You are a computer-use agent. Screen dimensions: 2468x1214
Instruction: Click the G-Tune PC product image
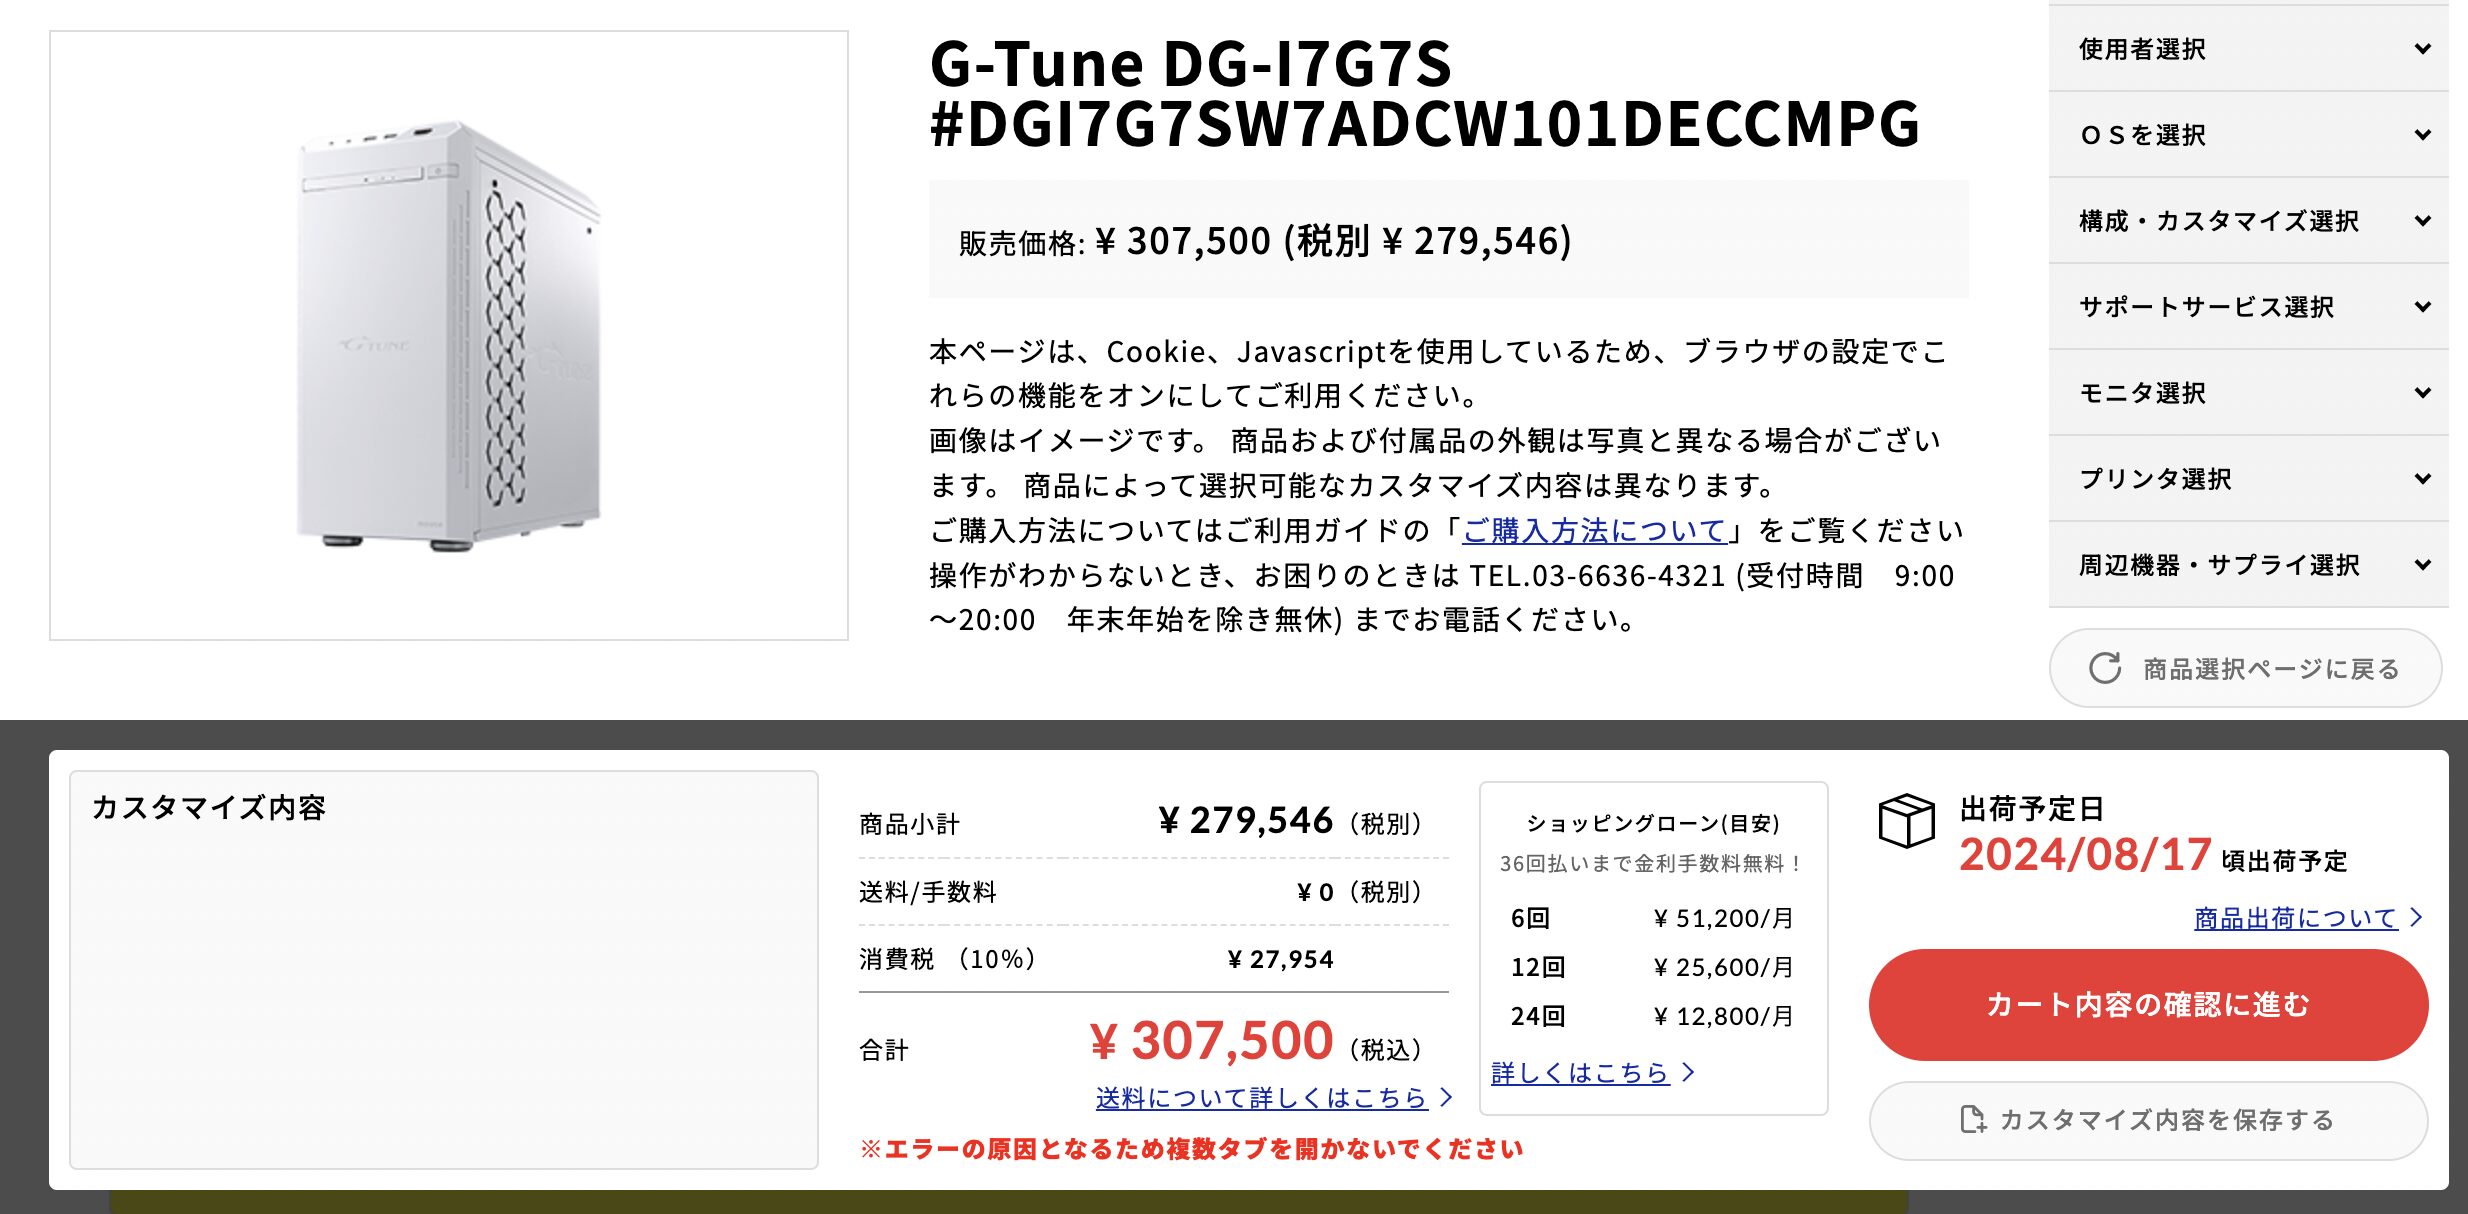pyautogui.click(x=449, y=336)
